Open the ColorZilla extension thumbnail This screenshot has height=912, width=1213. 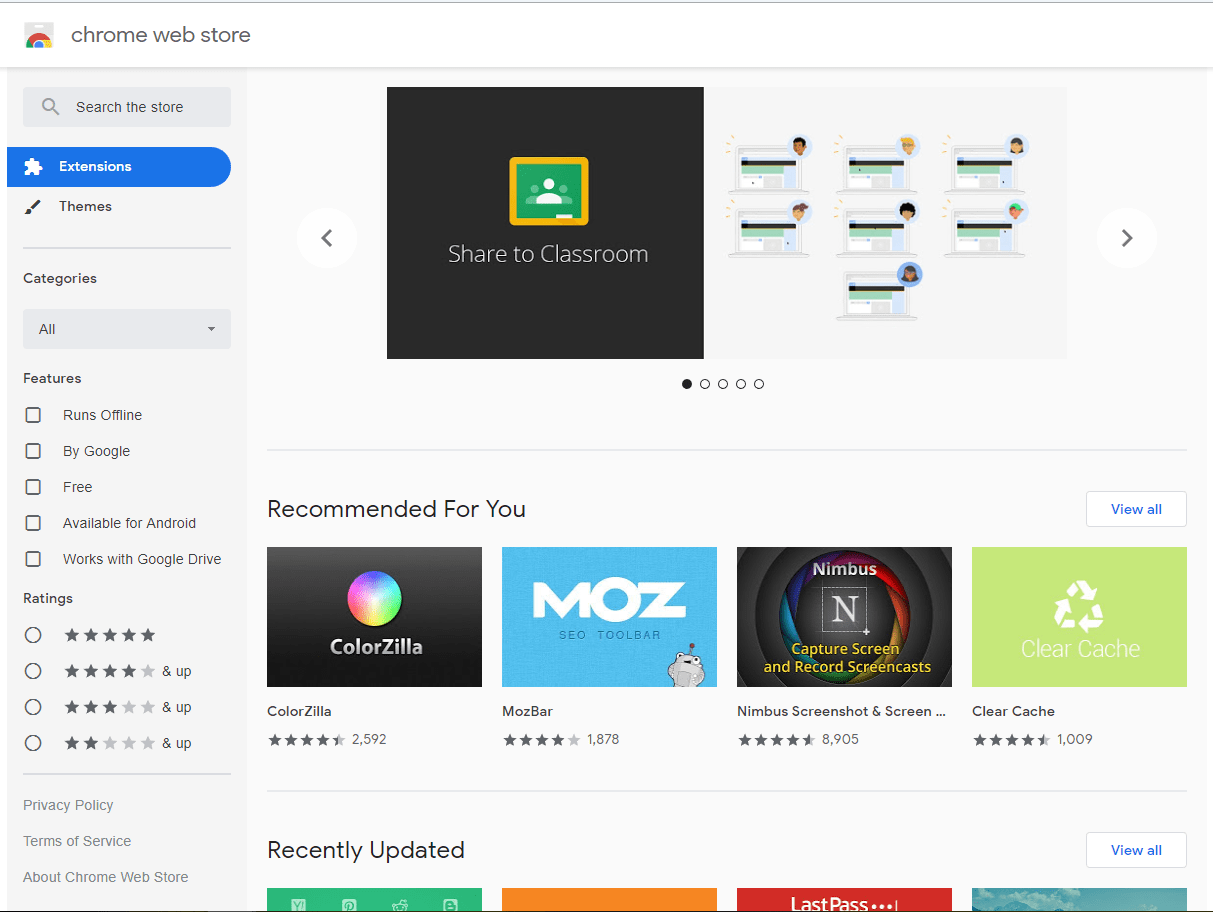tap(374, 617)
